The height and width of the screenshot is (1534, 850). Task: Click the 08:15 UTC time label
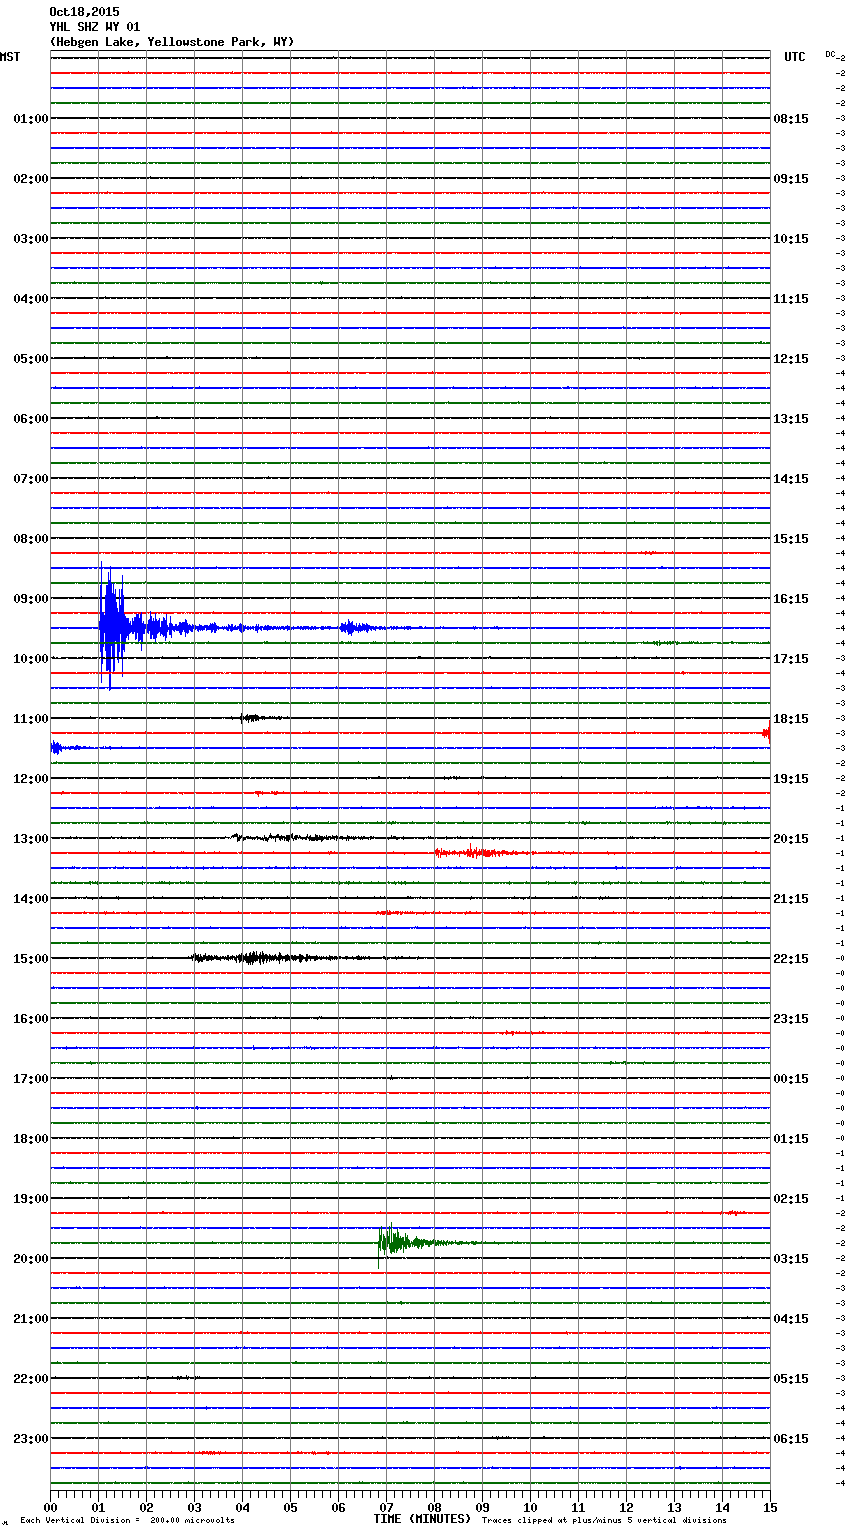[791, 119]
